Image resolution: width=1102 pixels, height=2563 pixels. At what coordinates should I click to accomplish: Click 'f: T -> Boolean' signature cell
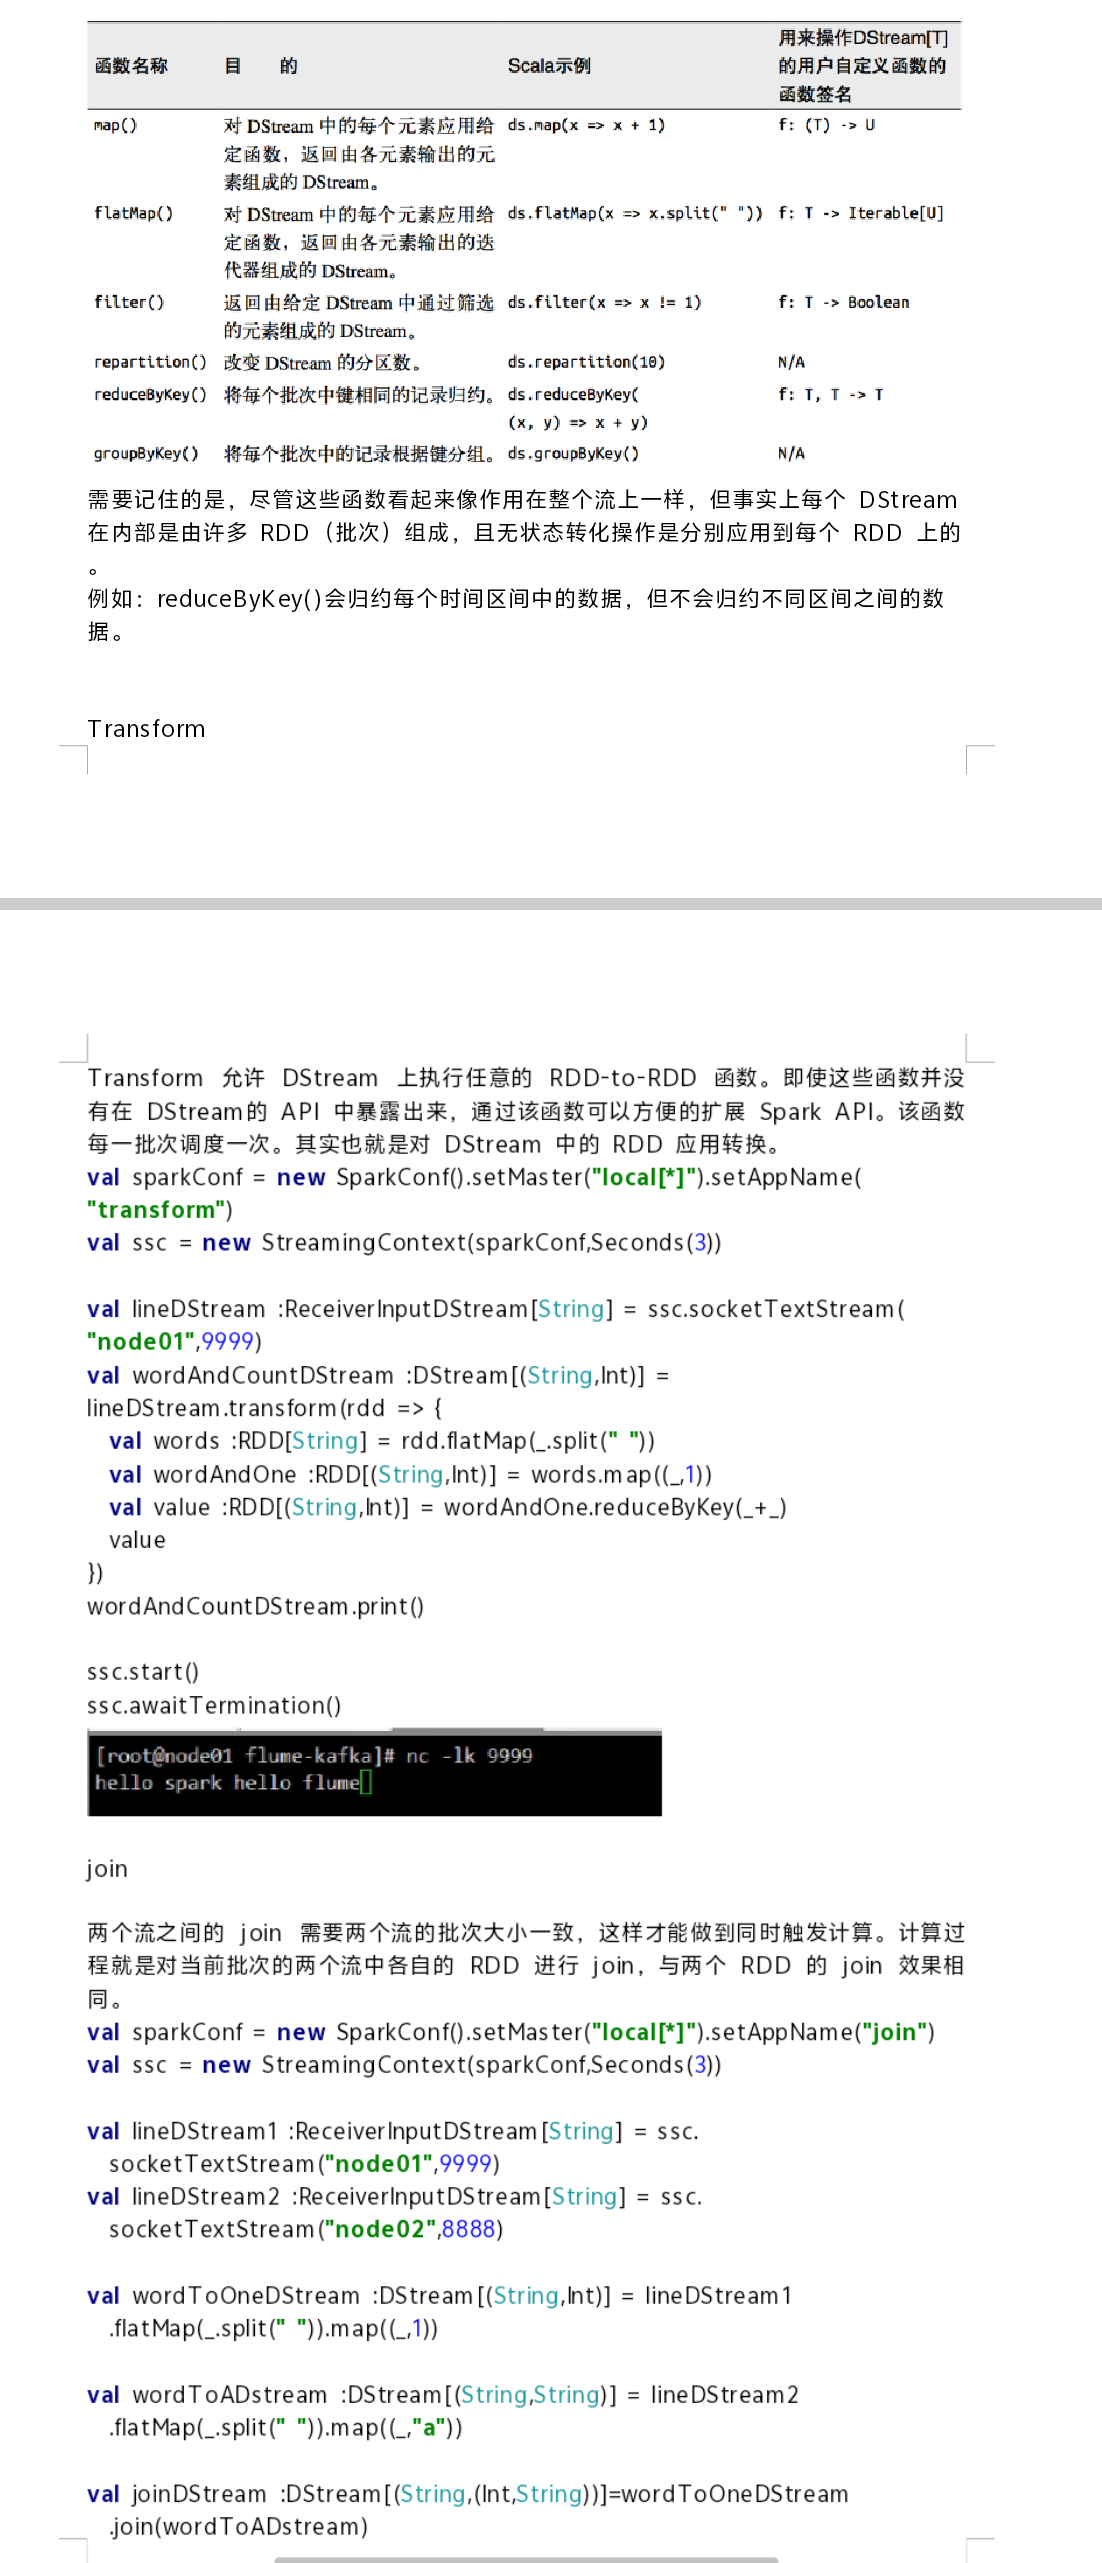pyautogui.click(x=844, y=302)
